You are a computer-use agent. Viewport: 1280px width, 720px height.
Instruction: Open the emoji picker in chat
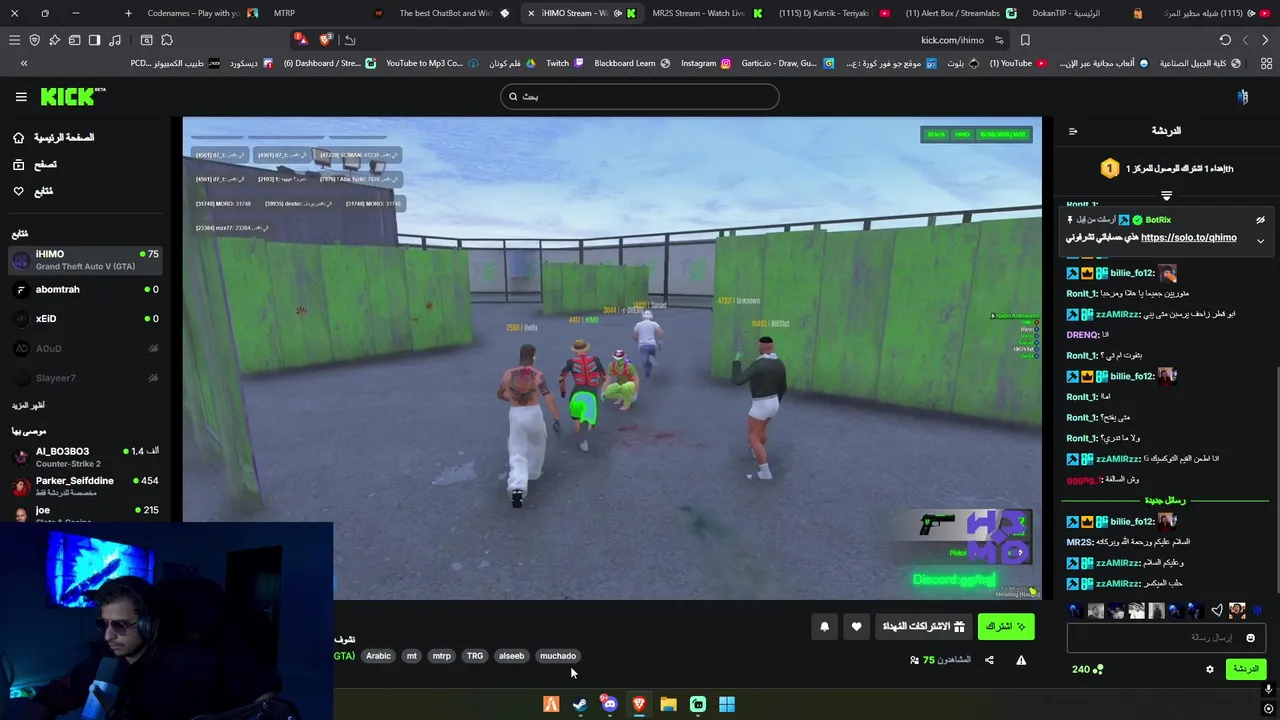pos(1250,638)
